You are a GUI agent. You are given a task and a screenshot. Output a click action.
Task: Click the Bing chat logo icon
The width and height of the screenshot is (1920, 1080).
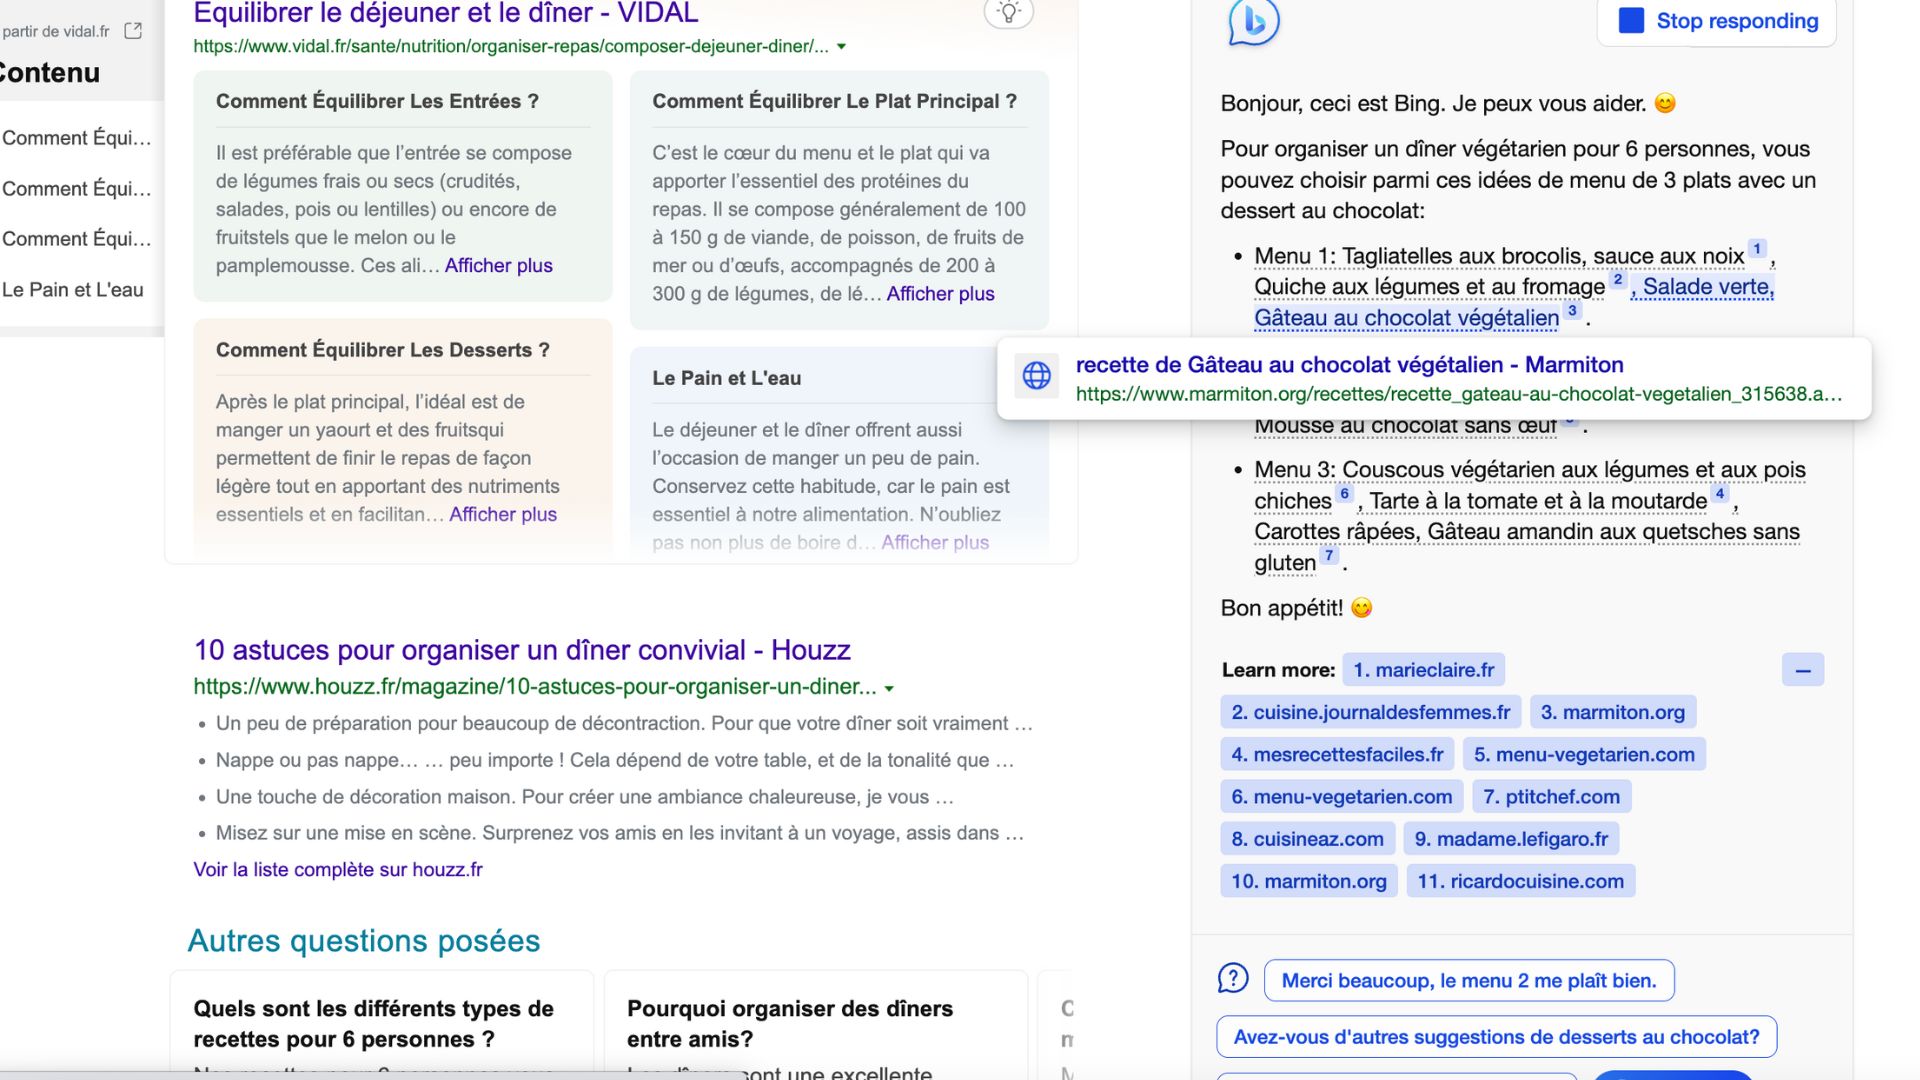1253,22
